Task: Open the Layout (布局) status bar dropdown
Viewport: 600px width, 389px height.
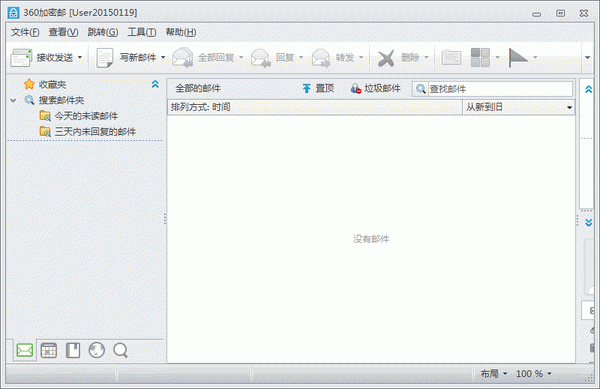Action: coord(494,374)
